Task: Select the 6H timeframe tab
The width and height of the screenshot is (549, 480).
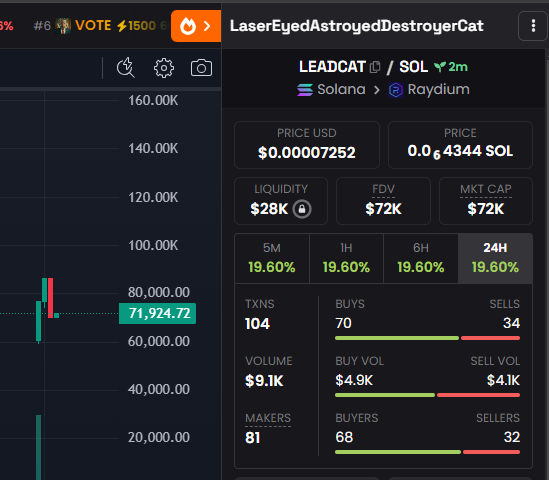Action: (x=421, y=258)
